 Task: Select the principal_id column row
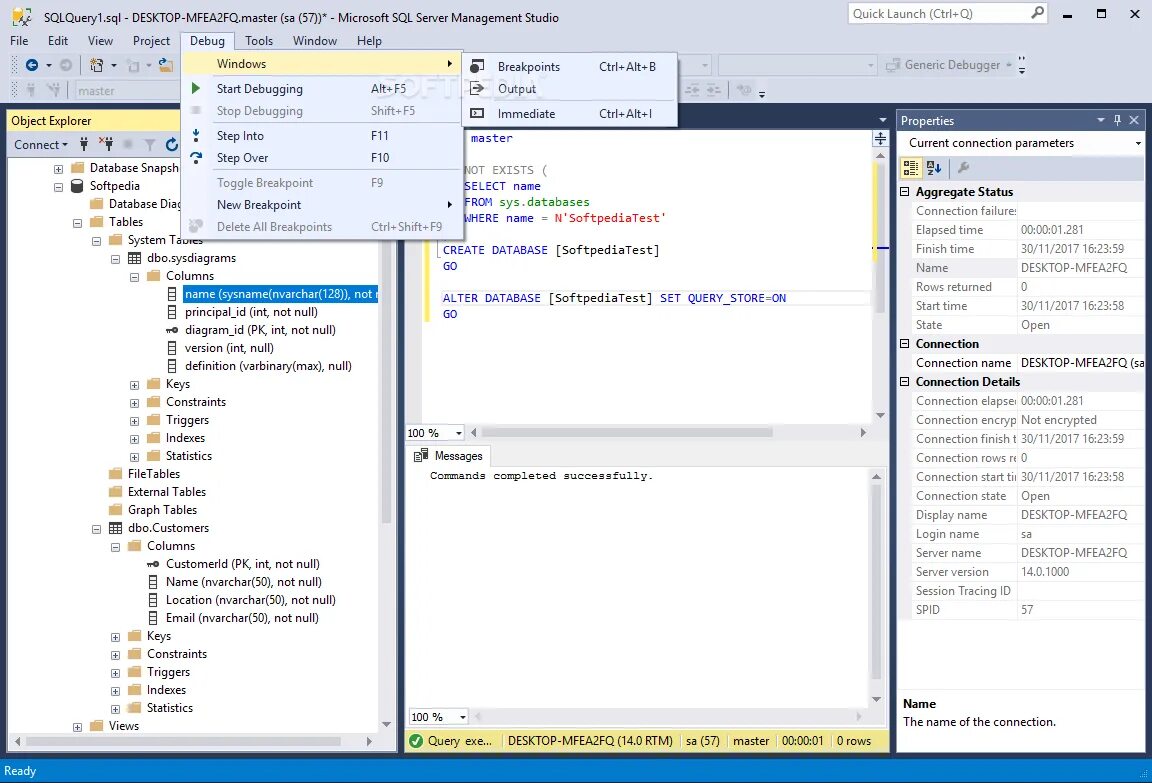click(x=251, y=311)
